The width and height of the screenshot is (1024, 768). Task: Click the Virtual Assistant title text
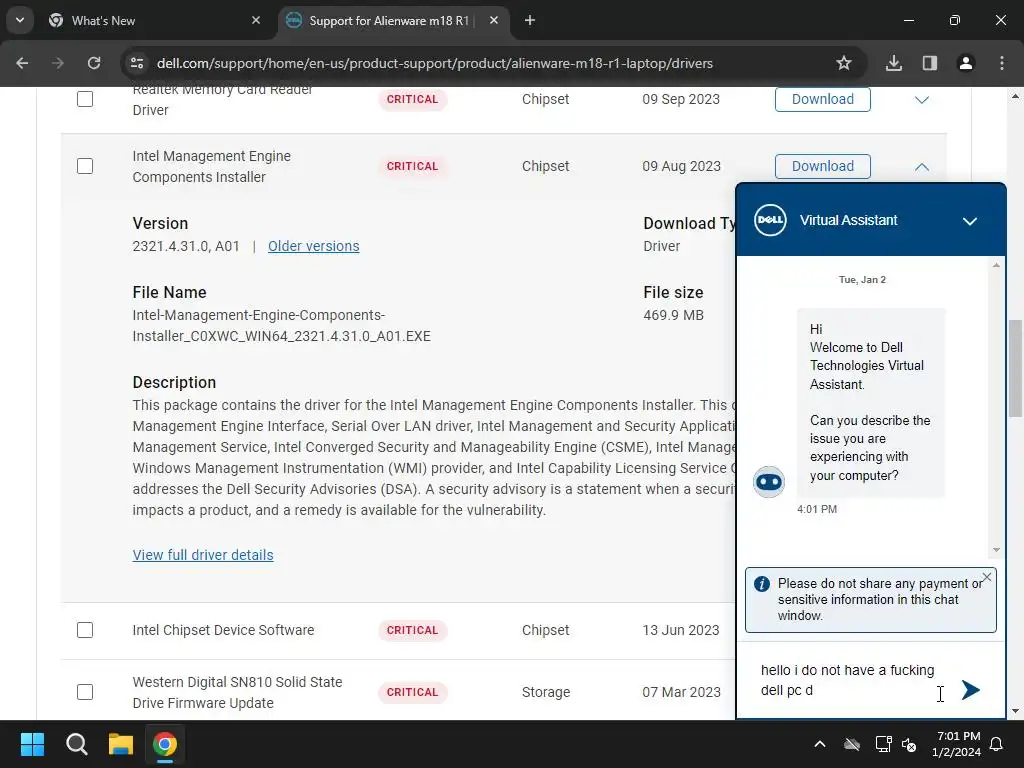pos(848,220)
